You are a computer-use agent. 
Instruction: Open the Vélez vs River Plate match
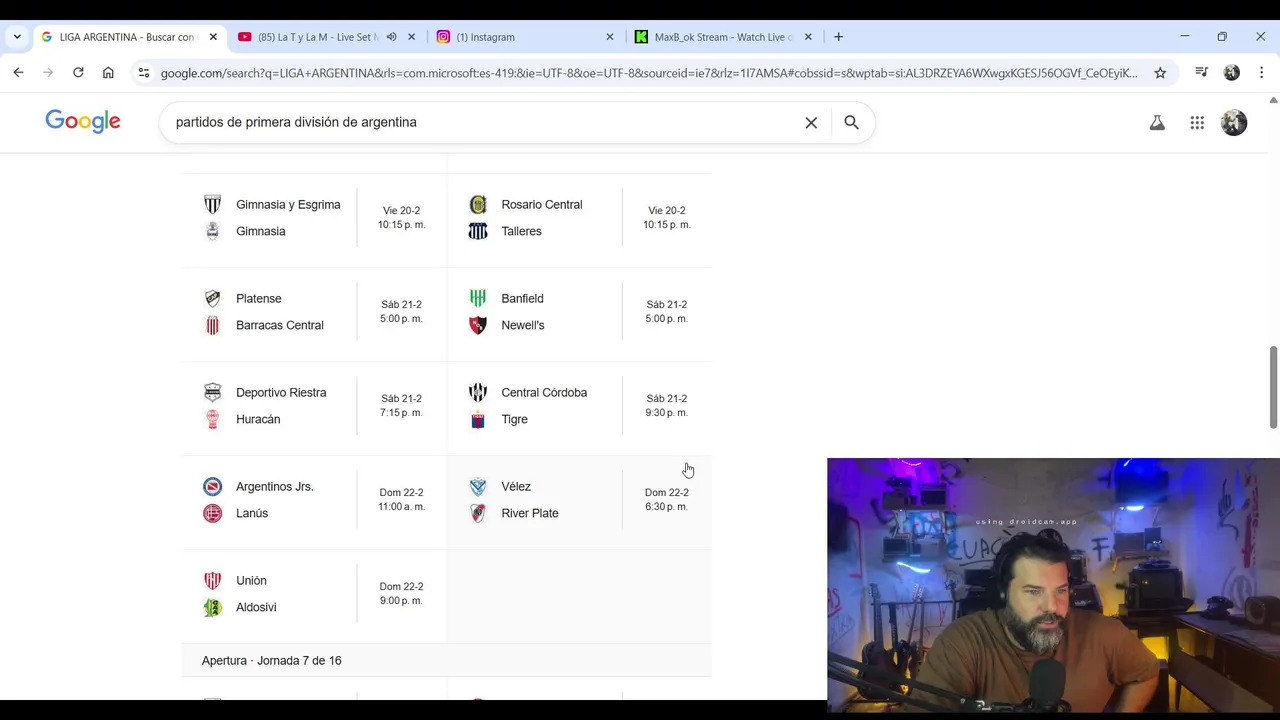tap(578, 500)
